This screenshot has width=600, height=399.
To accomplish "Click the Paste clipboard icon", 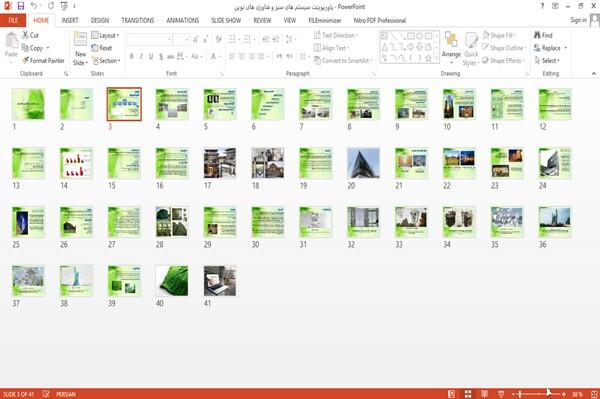I will point(11,41).
